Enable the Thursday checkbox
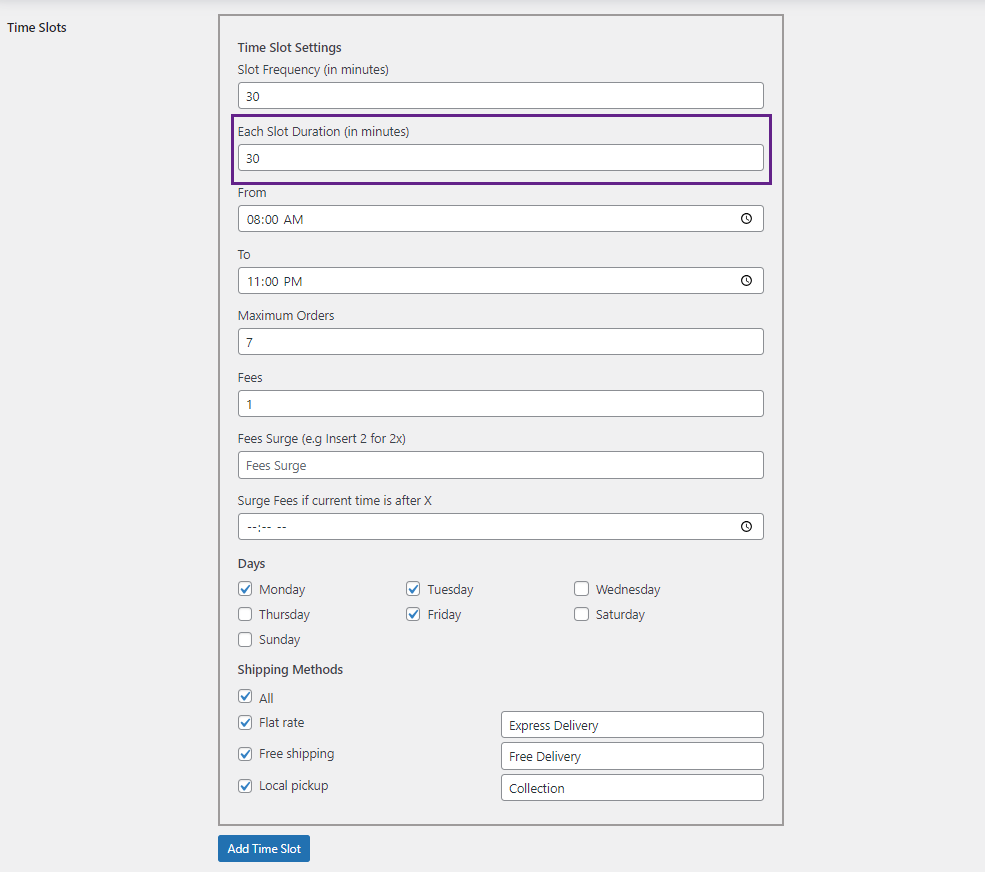The width and height of the screenshot is (985, 872). tap(245, 614)
